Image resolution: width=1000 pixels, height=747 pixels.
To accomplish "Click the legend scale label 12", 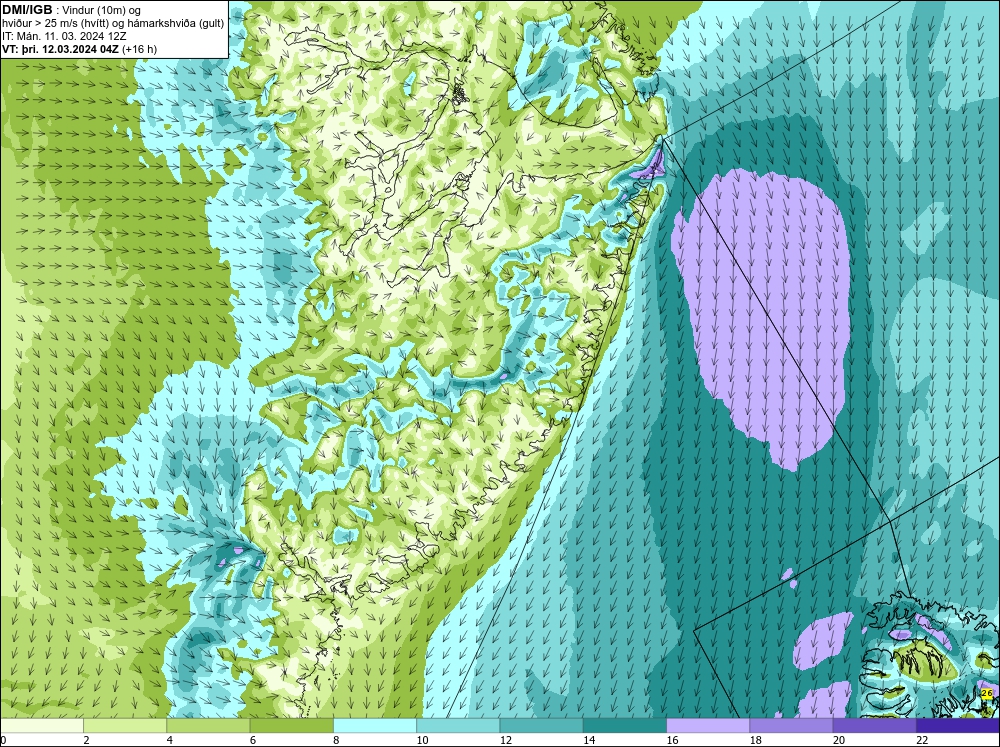I will [505, 740].
